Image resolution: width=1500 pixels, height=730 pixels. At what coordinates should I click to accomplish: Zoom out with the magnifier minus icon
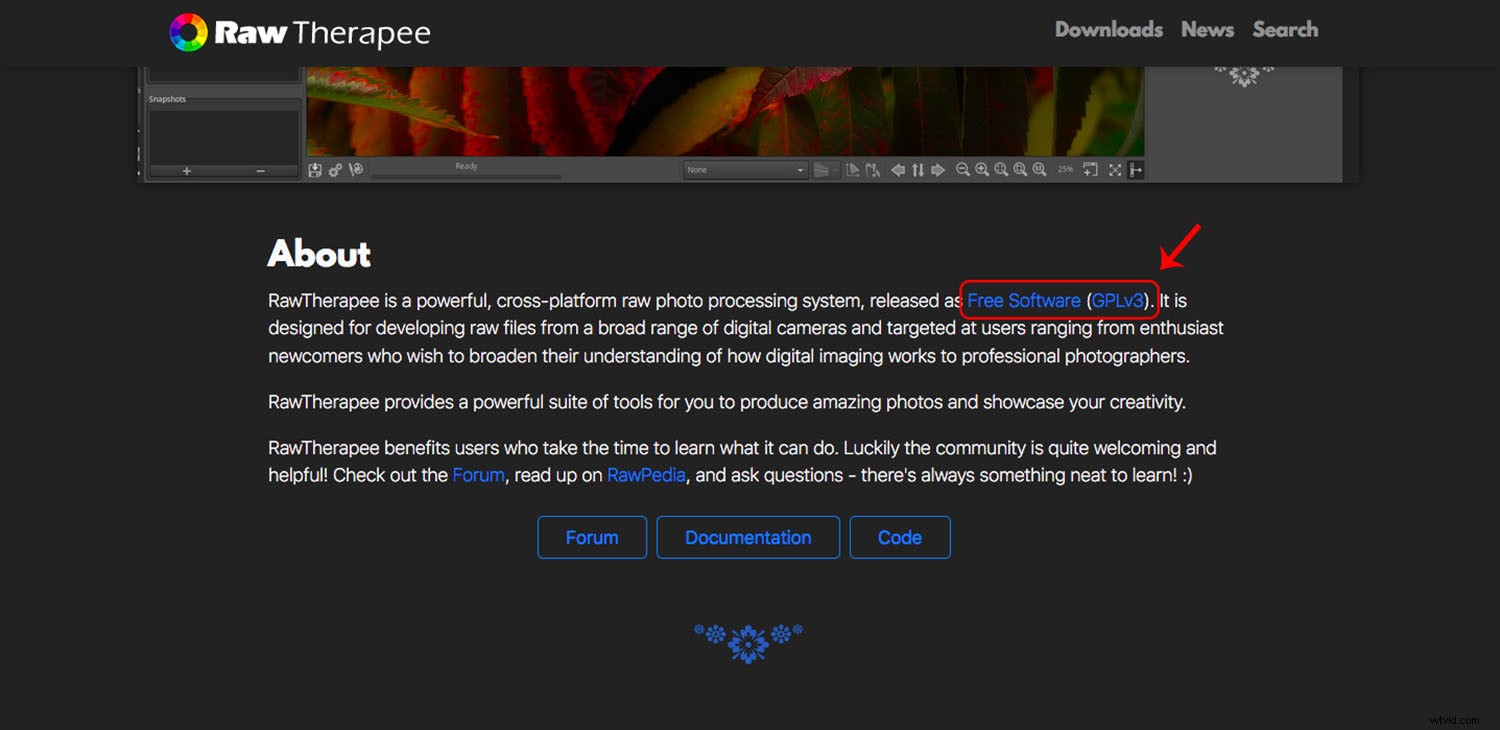pos(963,170)
